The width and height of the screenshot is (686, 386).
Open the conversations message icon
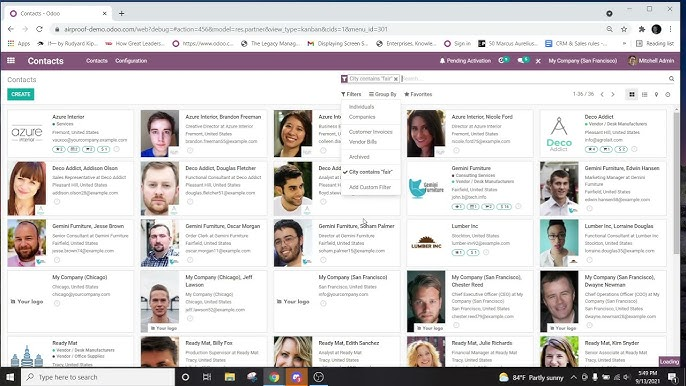(523, 60)
